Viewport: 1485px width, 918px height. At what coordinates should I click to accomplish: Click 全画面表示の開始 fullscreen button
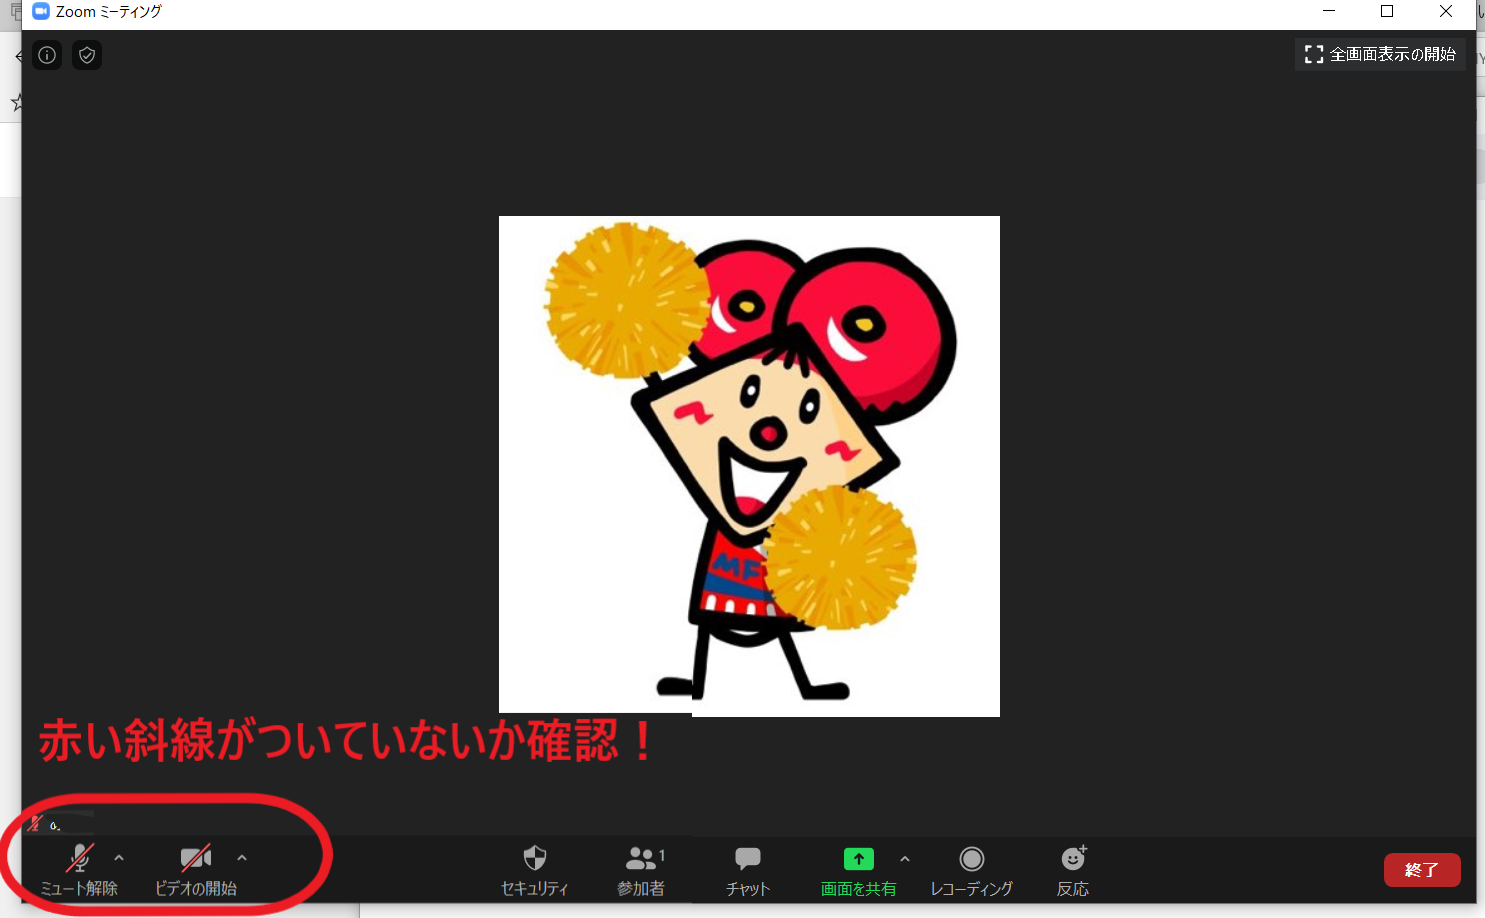tap(1380, 54)
